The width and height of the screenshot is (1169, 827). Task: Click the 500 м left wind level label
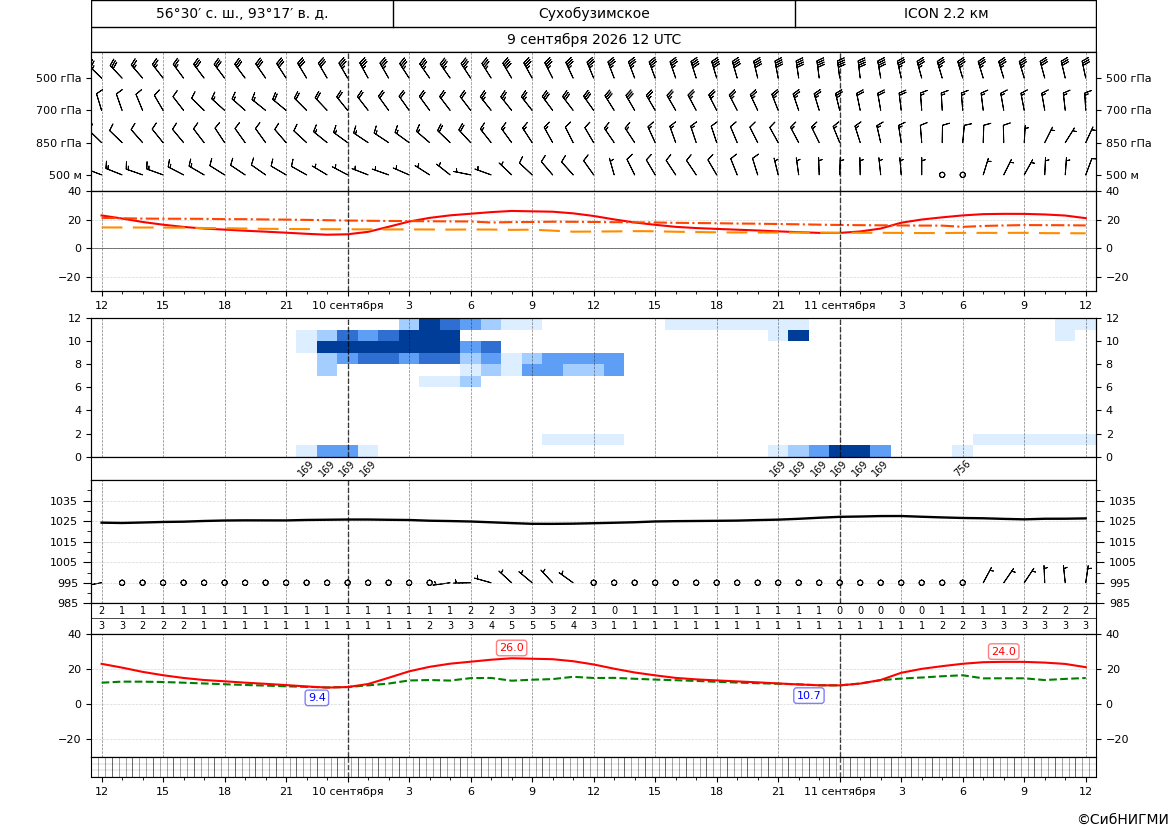point(65,175)
